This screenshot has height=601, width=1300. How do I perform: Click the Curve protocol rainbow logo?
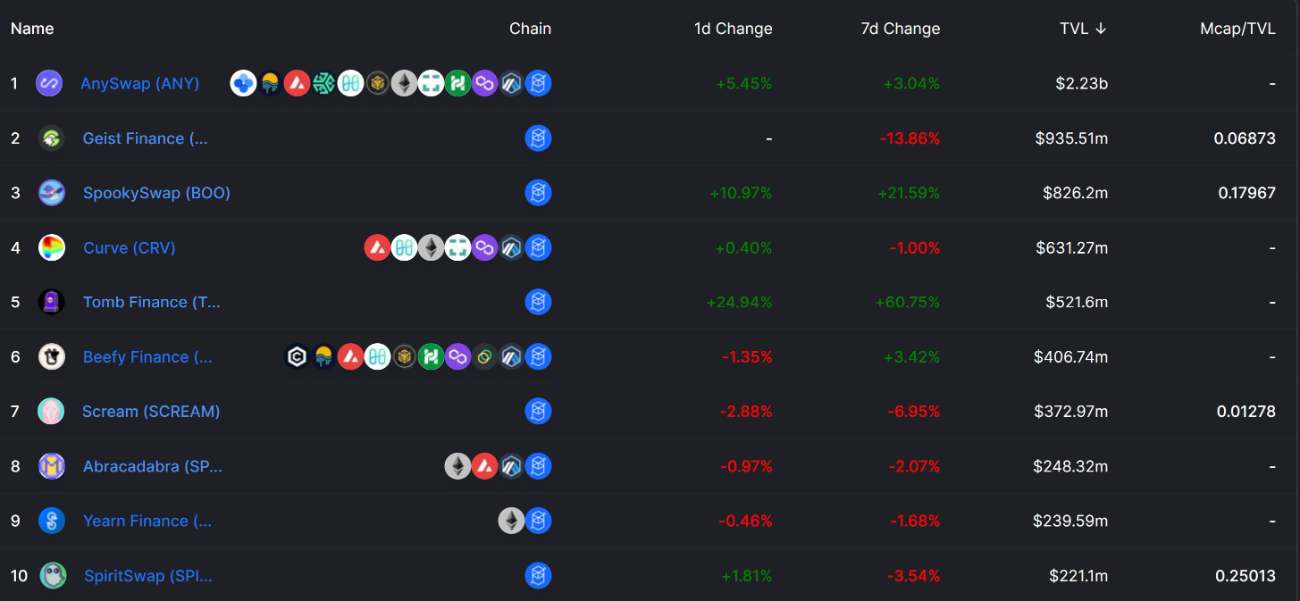point(52,248)
